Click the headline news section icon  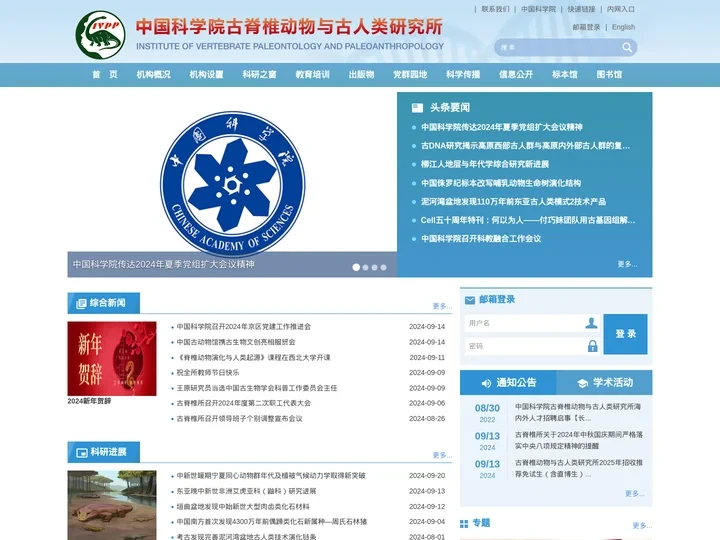pos(417,108)
